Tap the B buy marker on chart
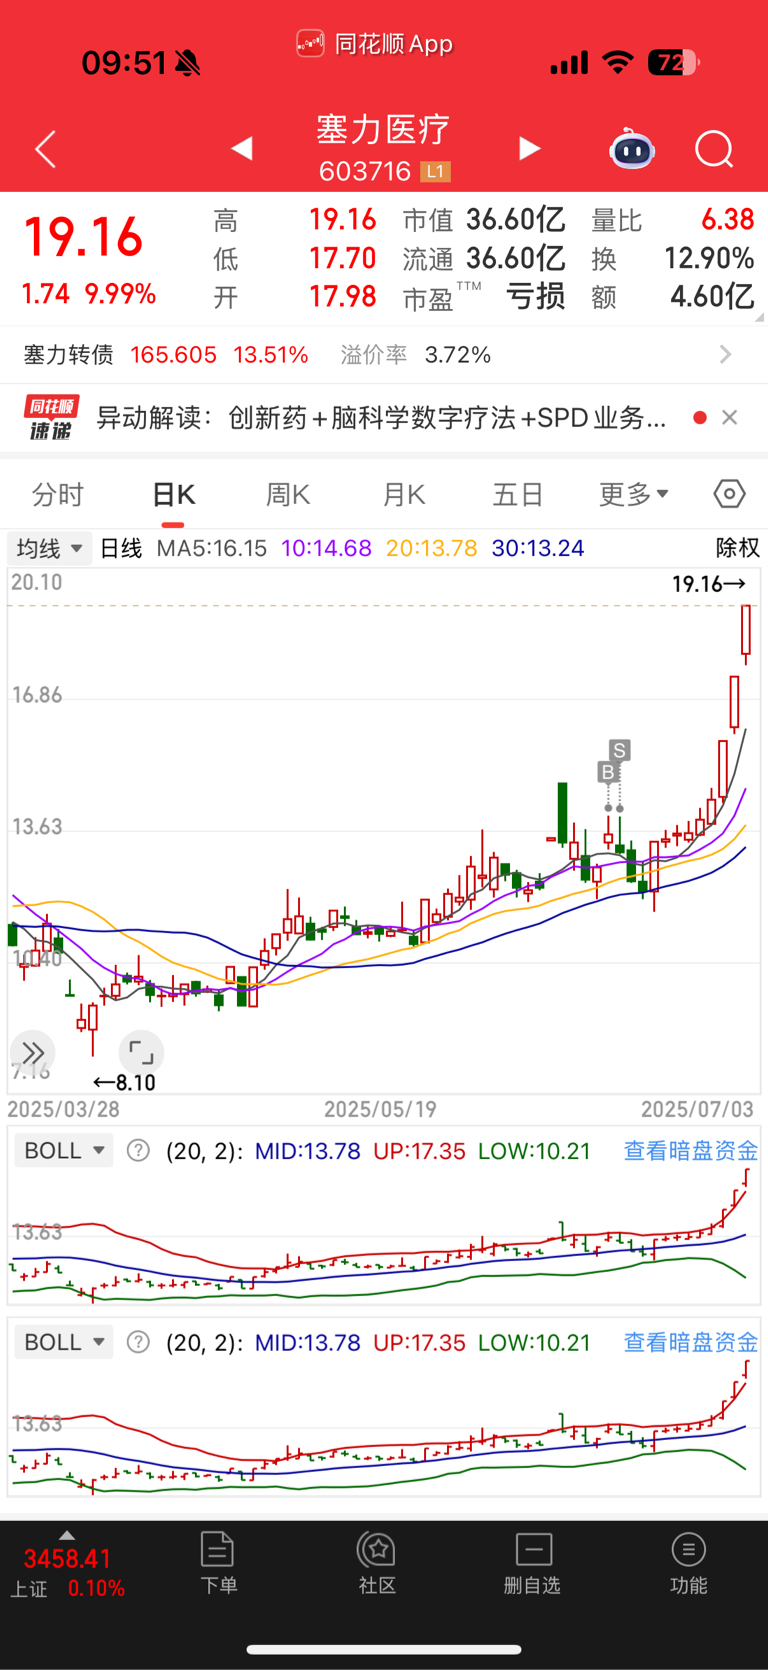 tap(607, 772)
